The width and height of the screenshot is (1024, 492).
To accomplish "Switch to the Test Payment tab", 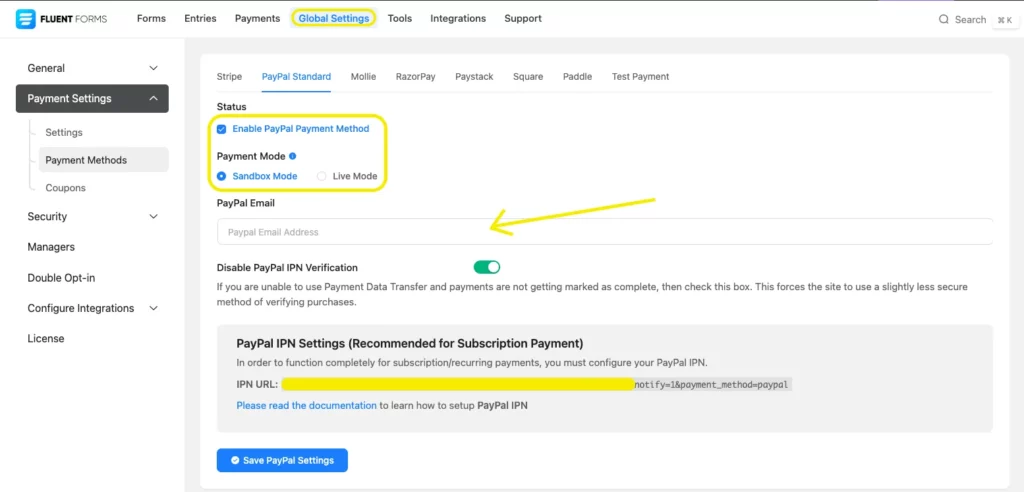I will [641, 76].
